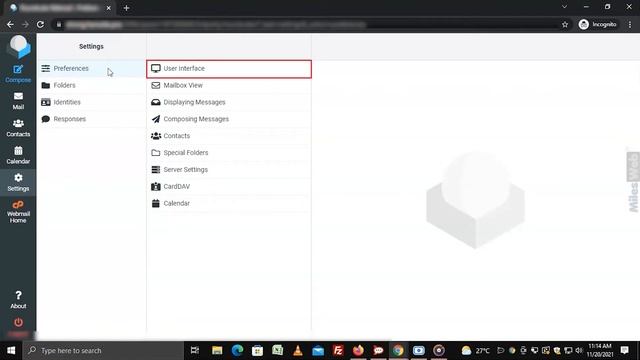Open a new browser tab
This screenshot has height=360, width=640.
(x=127, y=8)
